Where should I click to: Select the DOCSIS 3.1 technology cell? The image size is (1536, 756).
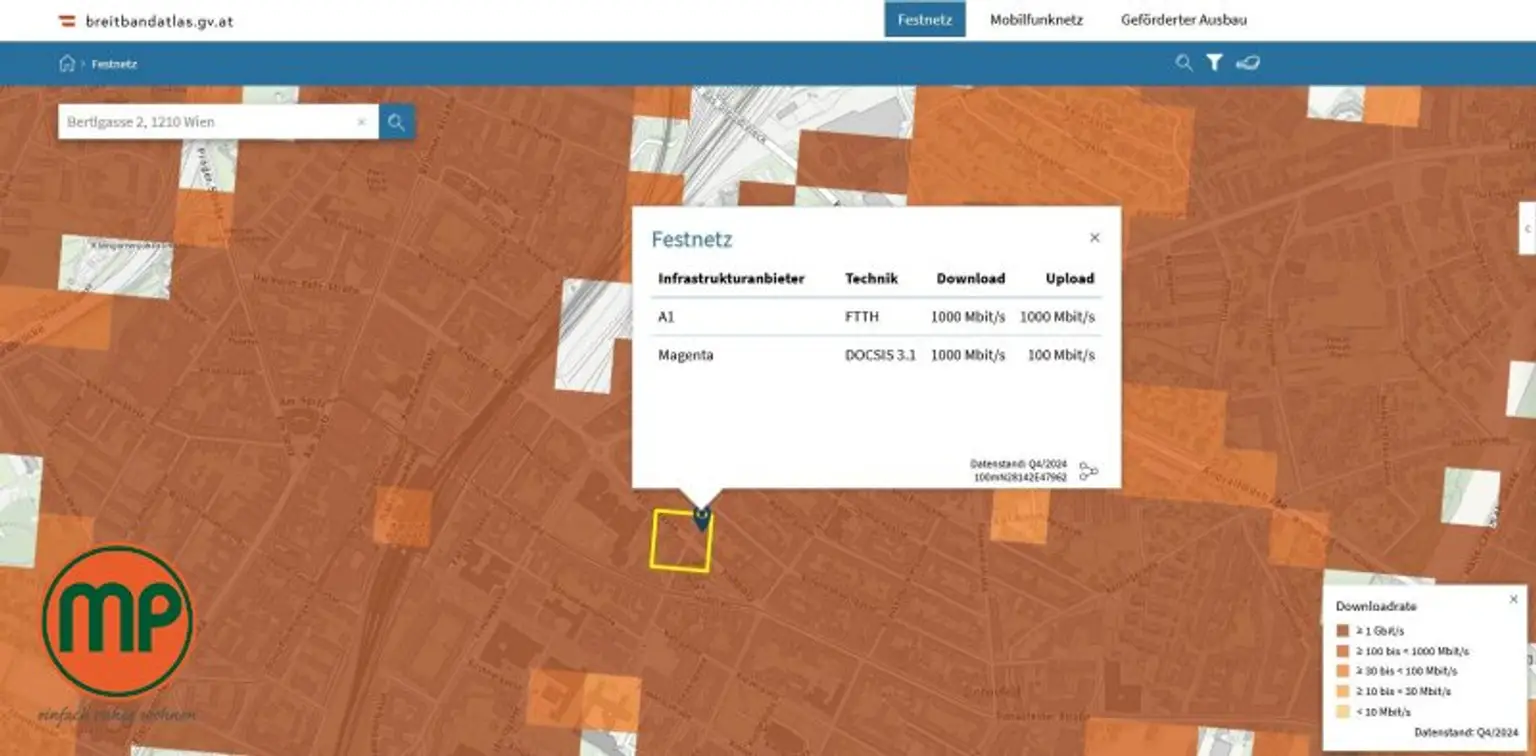click(x=880, y=355)
